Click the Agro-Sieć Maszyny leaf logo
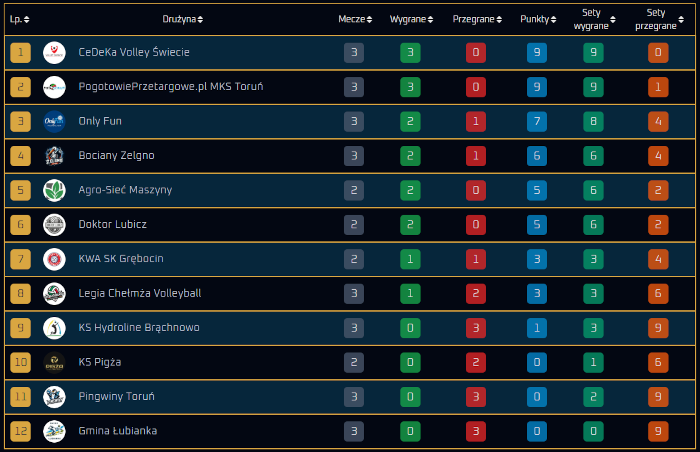 click(54, 190)
